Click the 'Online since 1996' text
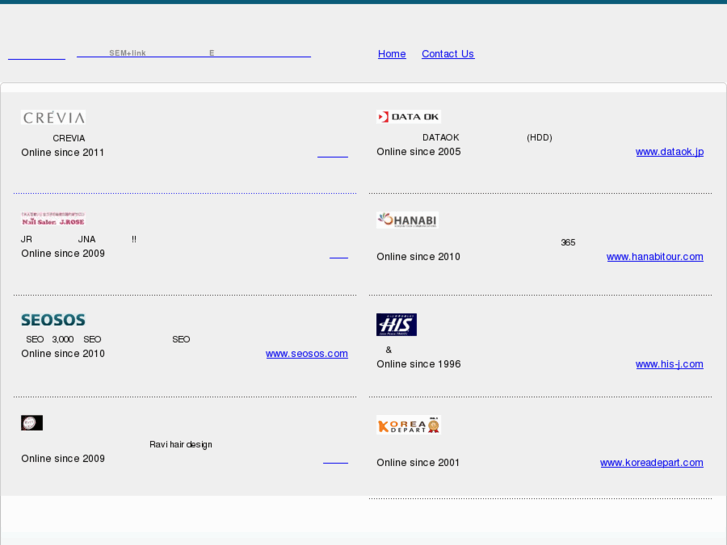Screen dimensions: 727x545 coord(418,364)
